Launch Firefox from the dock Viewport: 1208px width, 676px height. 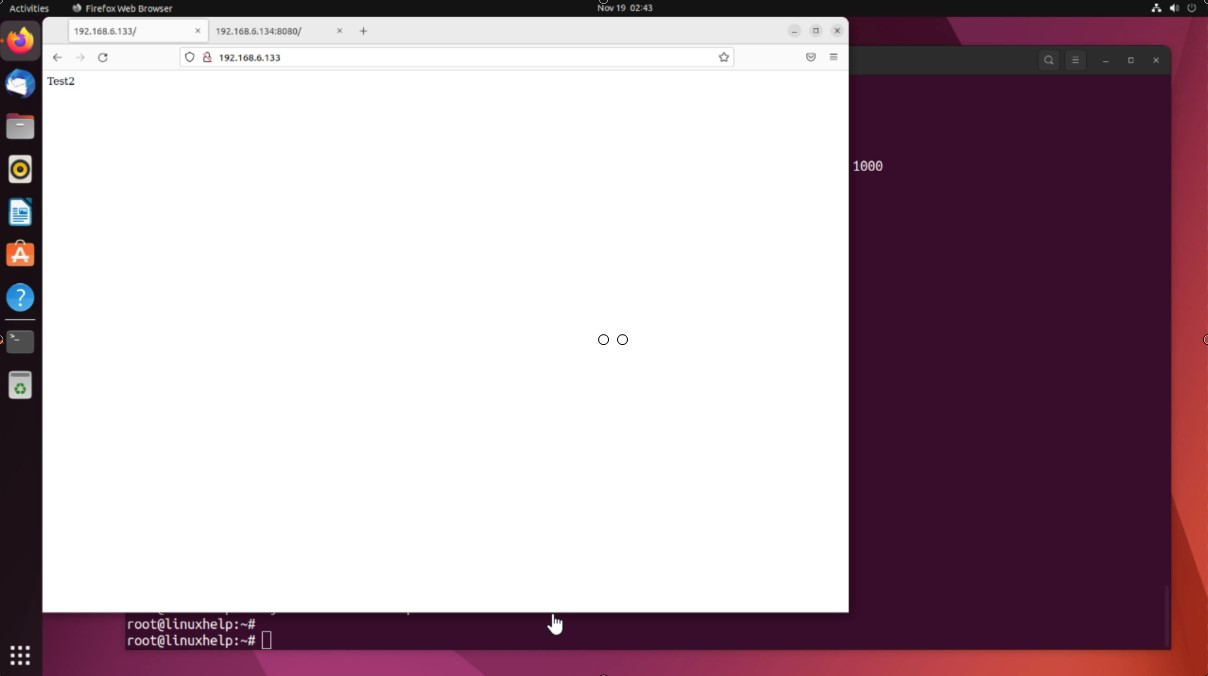(20, 41)
